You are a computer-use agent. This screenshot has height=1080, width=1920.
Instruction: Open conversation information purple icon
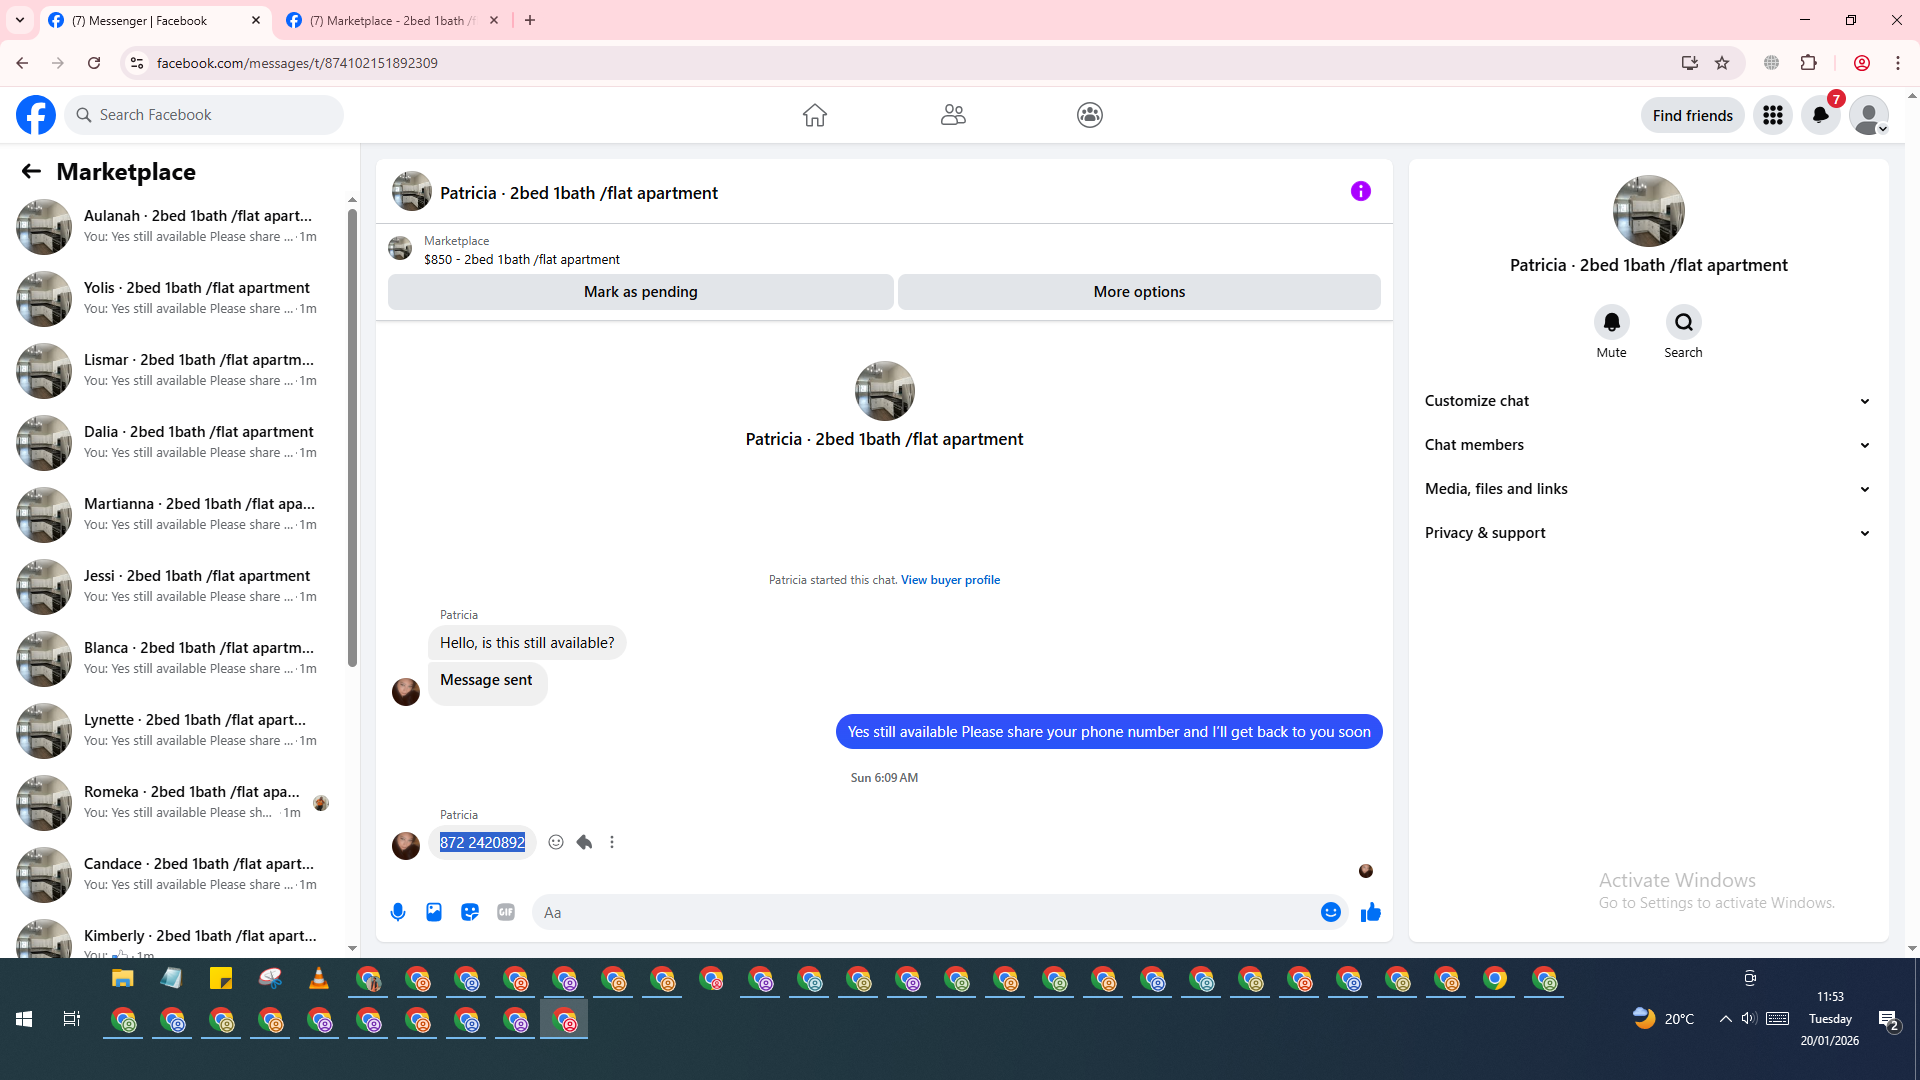tap(1361, 191)
